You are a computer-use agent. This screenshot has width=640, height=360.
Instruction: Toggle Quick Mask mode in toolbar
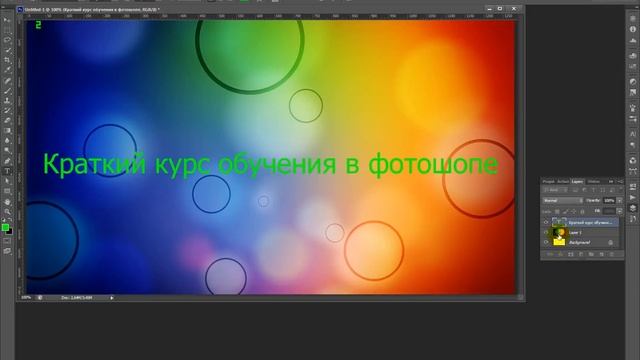pyautogui.click(x=7, y=241)
